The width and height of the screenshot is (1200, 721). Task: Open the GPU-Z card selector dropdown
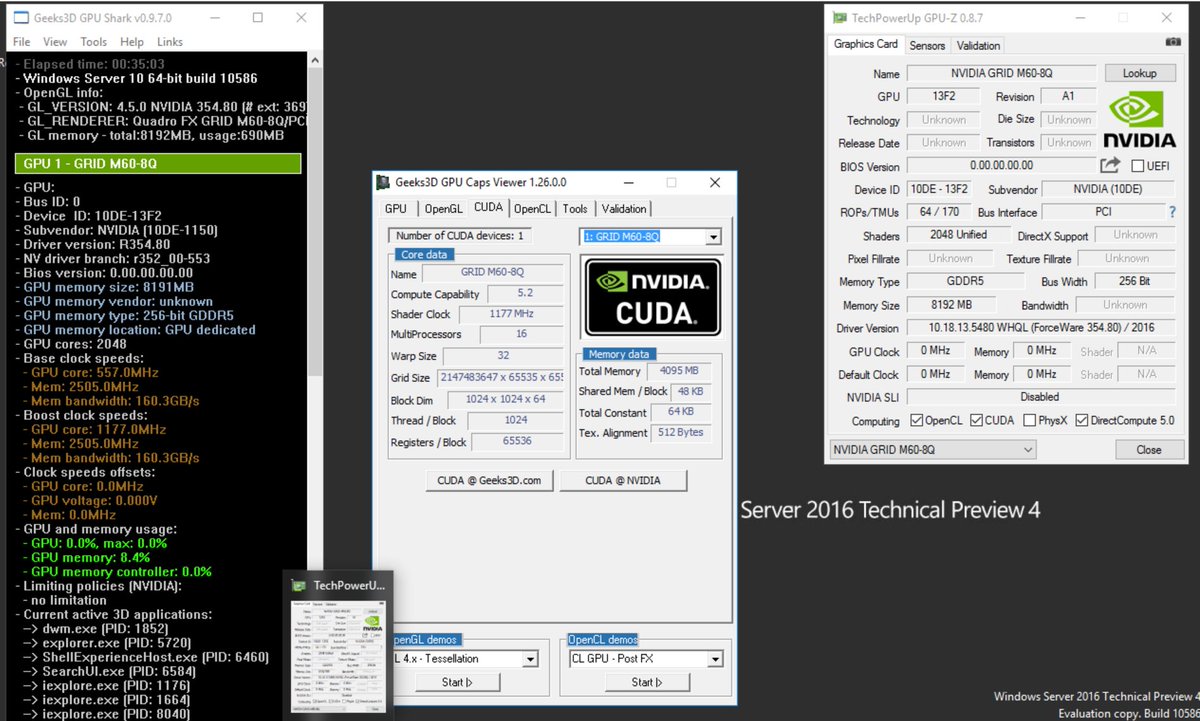[933, 450]
